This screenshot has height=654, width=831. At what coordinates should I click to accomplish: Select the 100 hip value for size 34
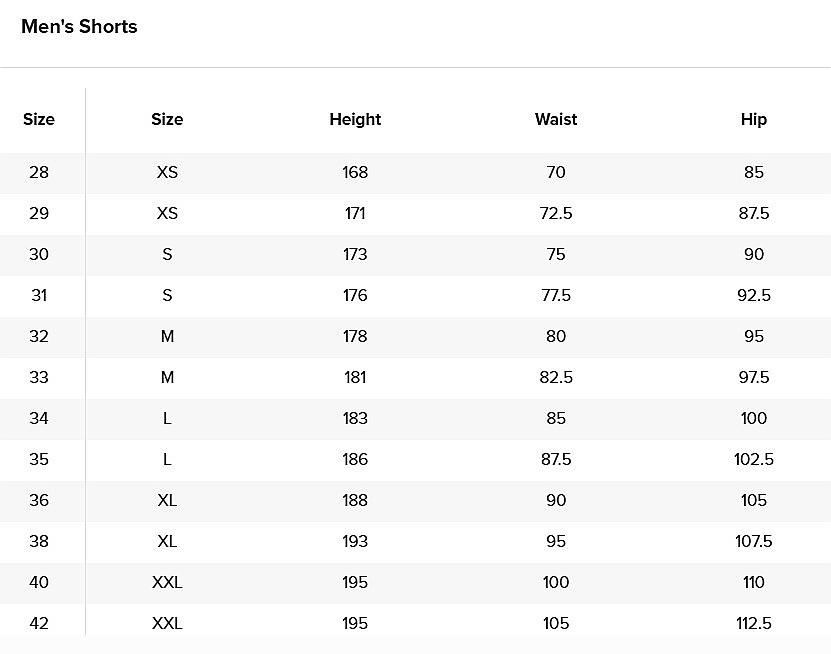[x=754, y=418]
